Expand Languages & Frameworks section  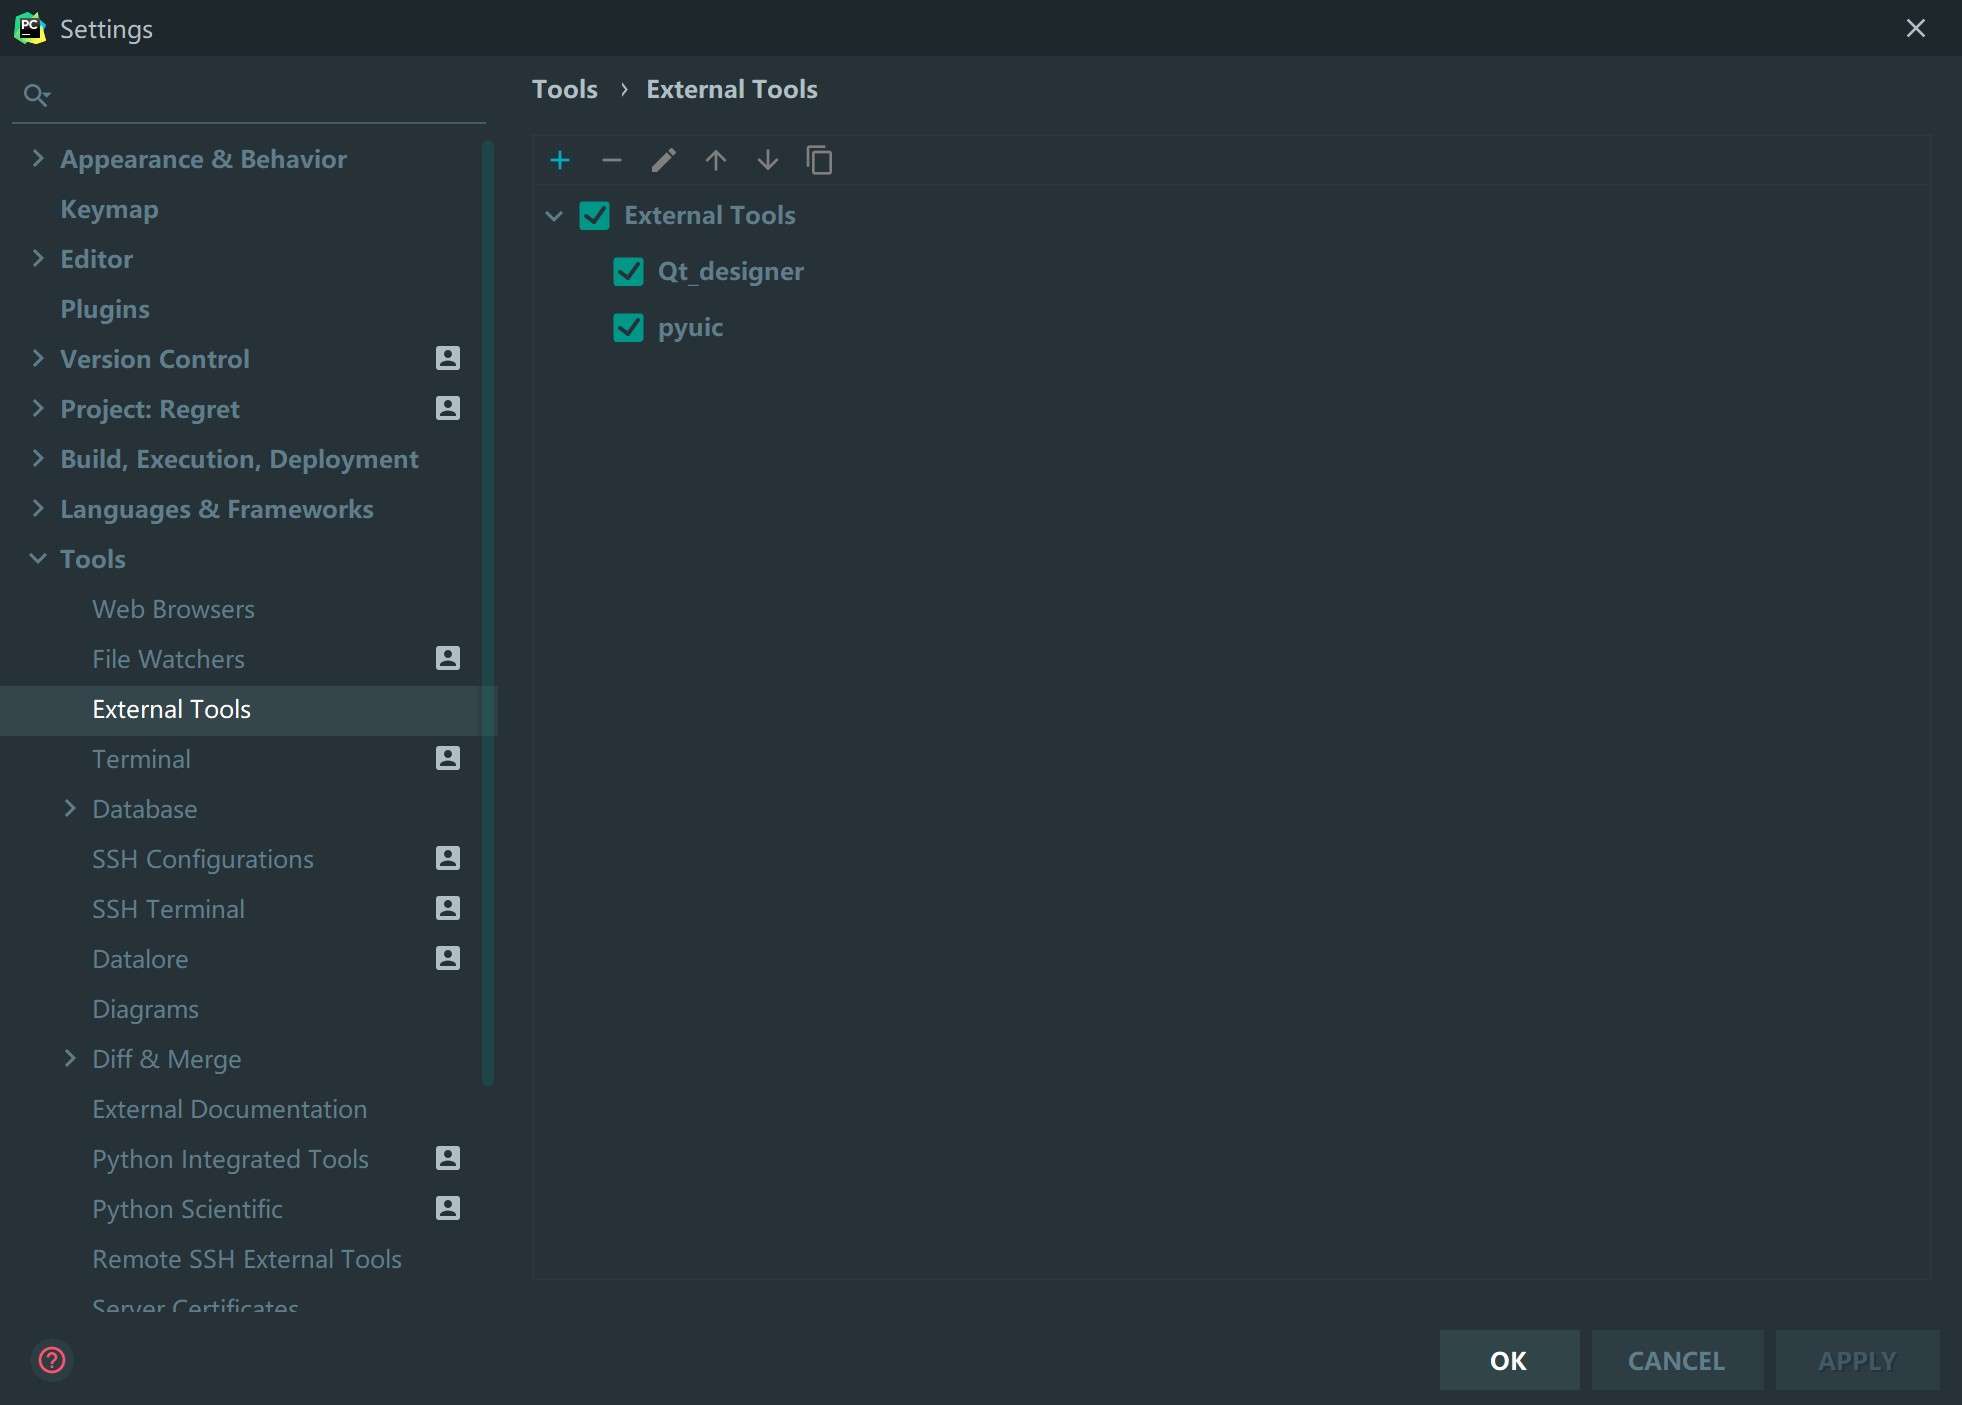pos(38,508)
